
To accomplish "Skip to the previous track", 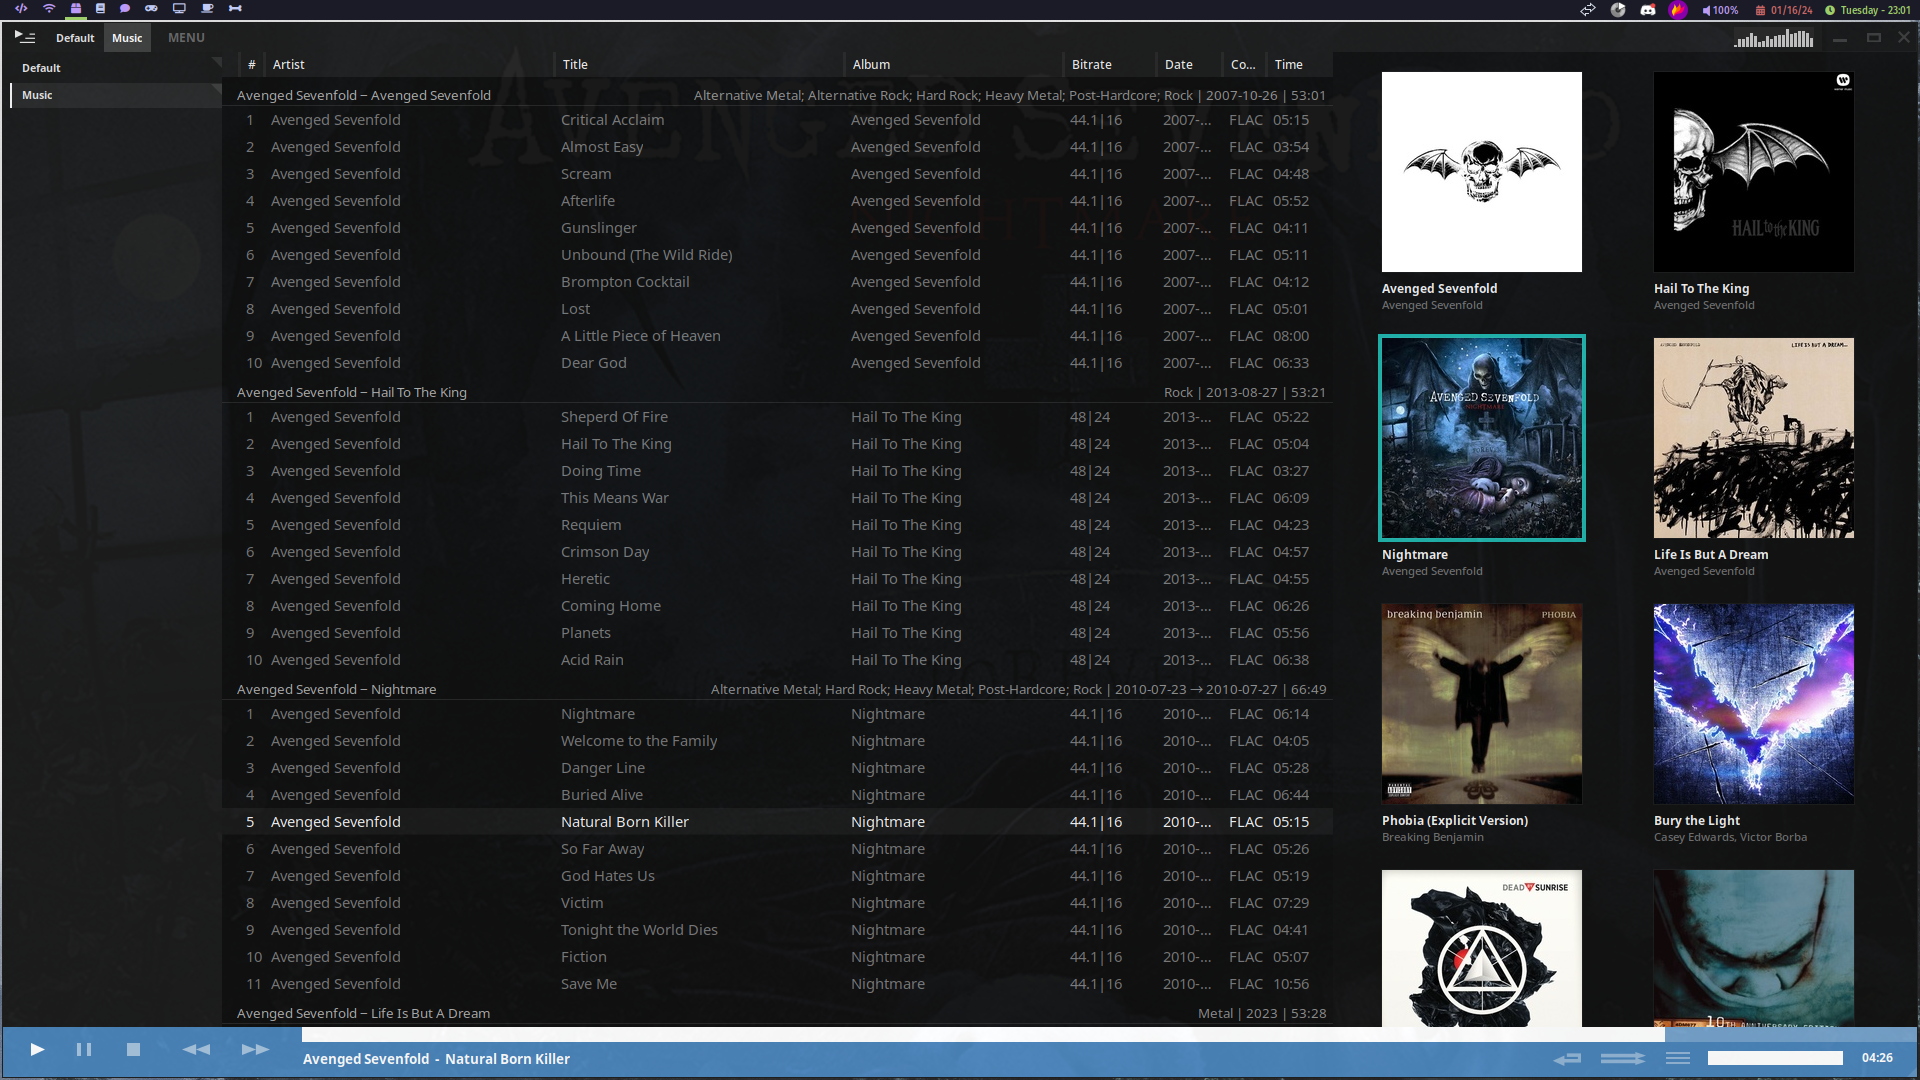I will [196, 1050].
